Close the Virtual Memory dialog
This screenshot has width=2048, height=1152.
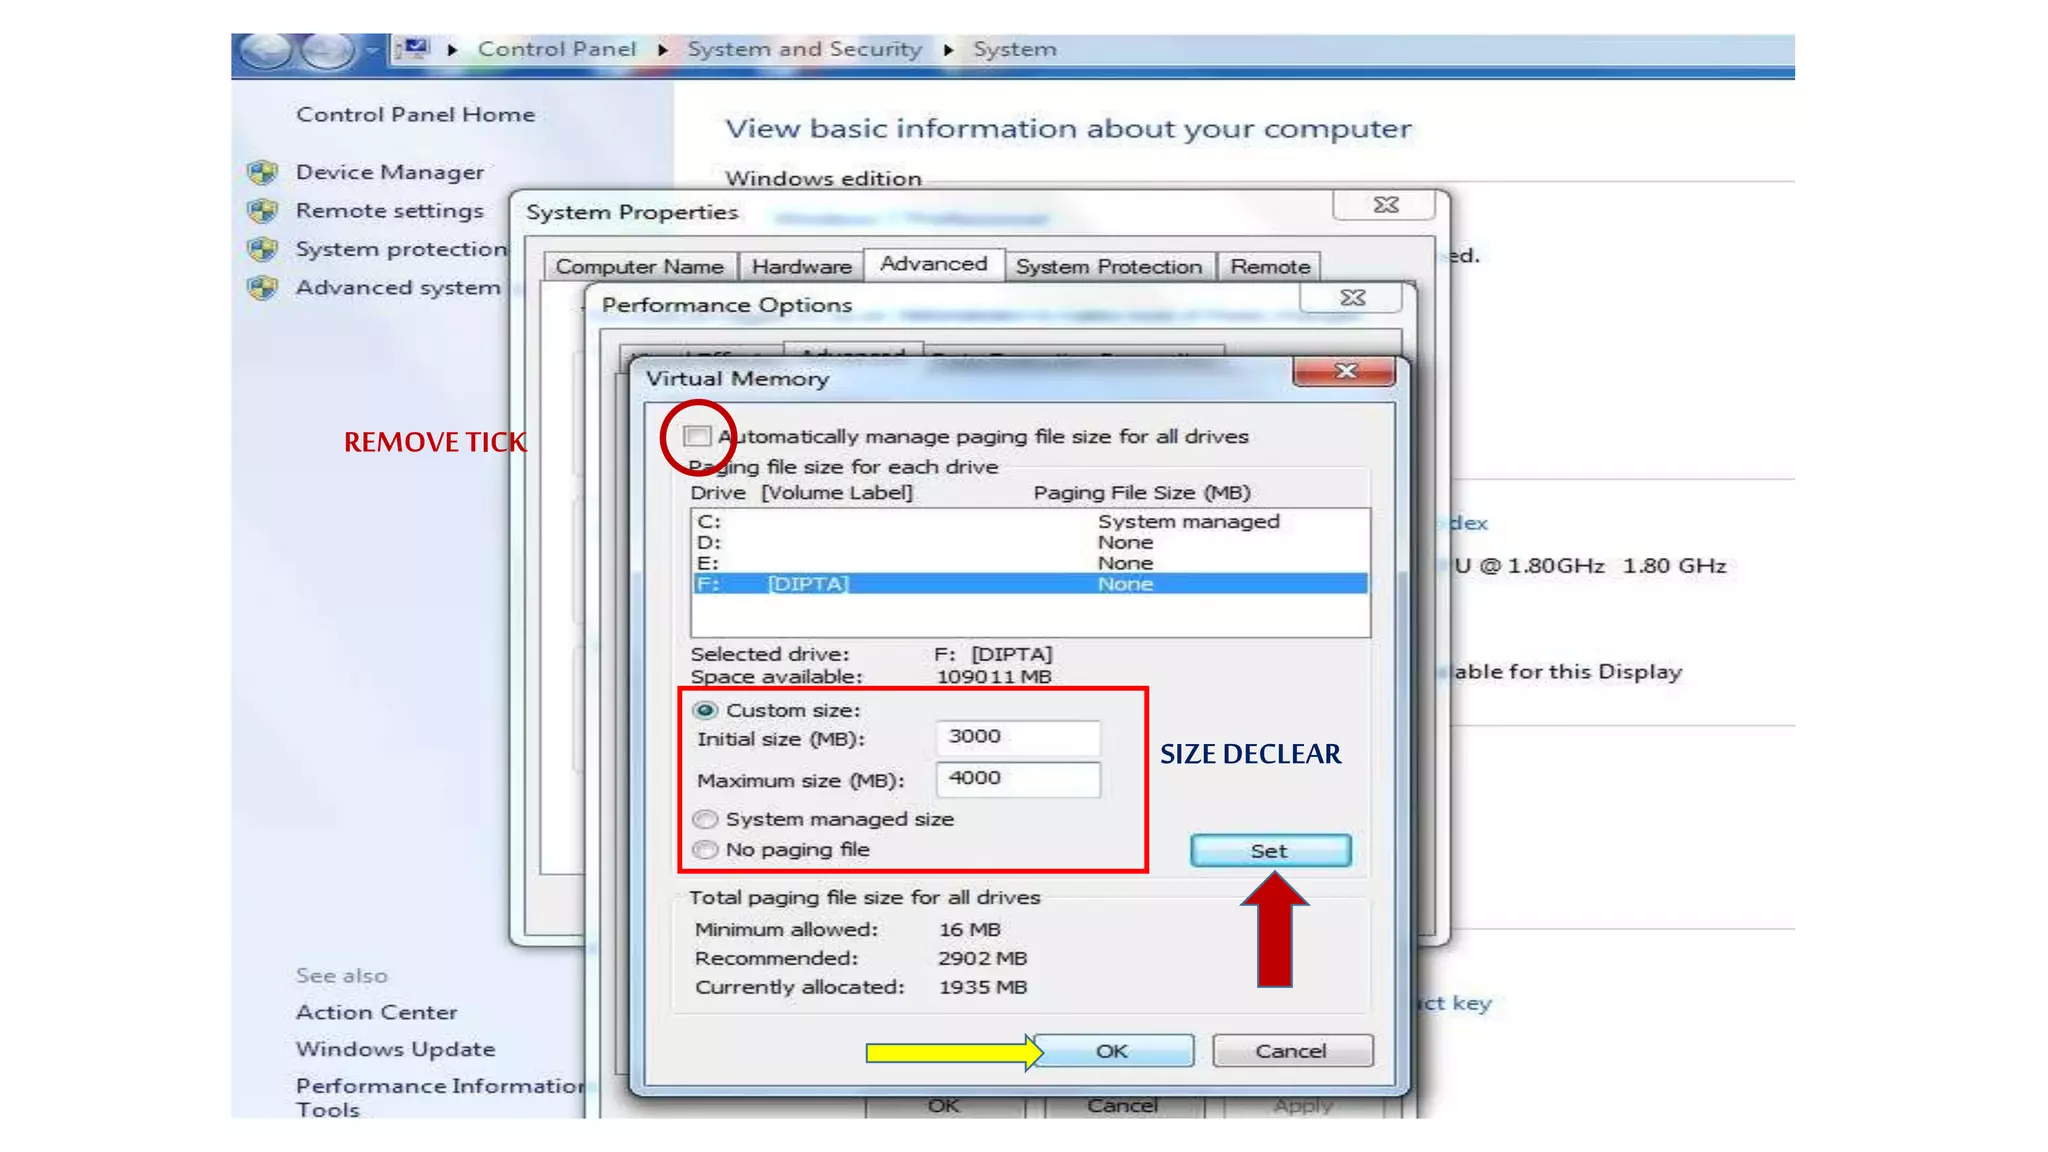pos(1344,371)
